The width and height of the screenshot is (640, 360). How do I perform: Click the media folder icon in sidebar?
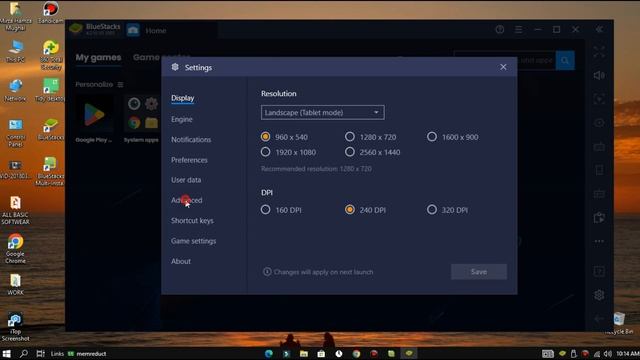pos(599,218)
